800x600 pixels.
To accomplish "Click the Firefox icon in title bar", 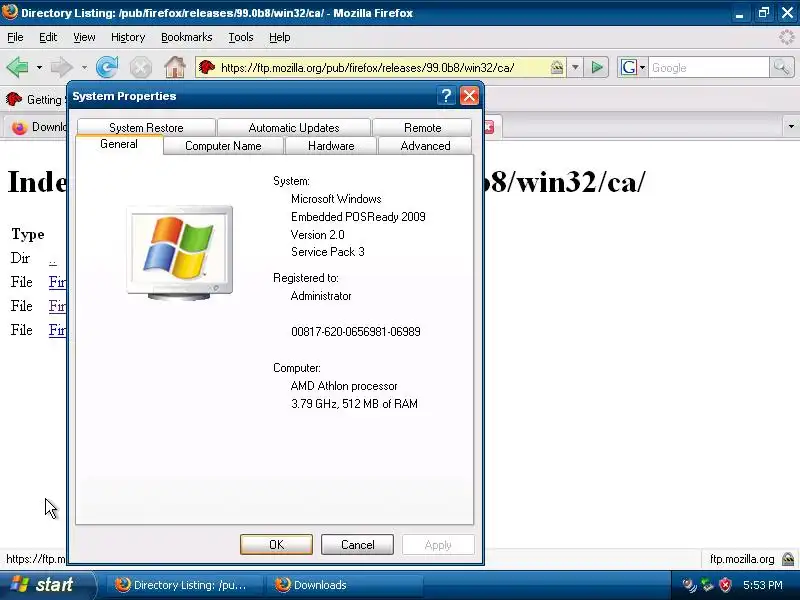I will (x=9, y=11).
